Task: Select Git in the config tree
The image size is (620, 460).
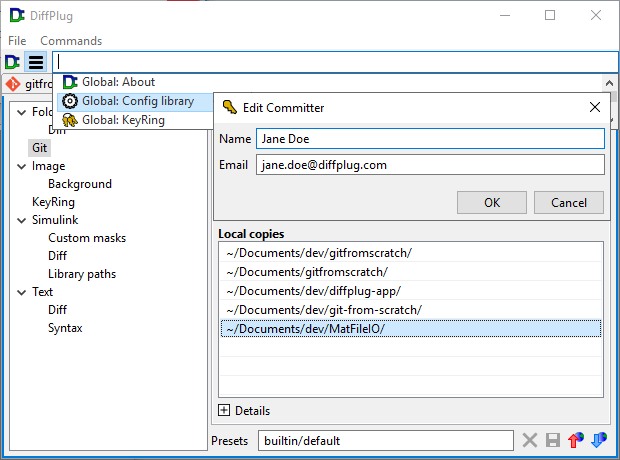Action: [40, 148]
